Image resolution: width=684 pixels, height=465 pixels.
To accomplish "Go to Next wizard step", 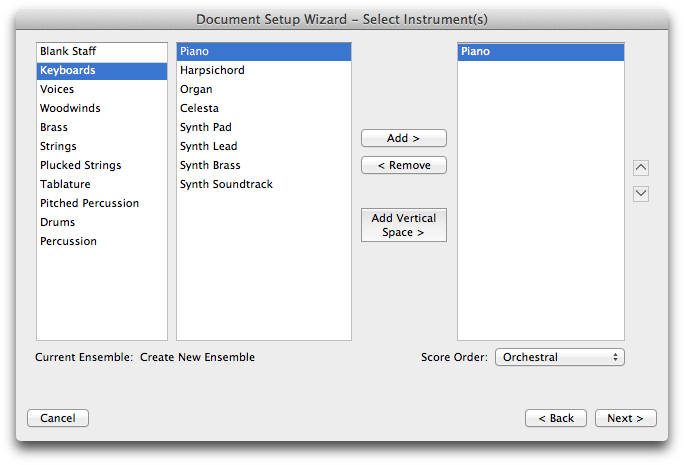I will 625,418.
